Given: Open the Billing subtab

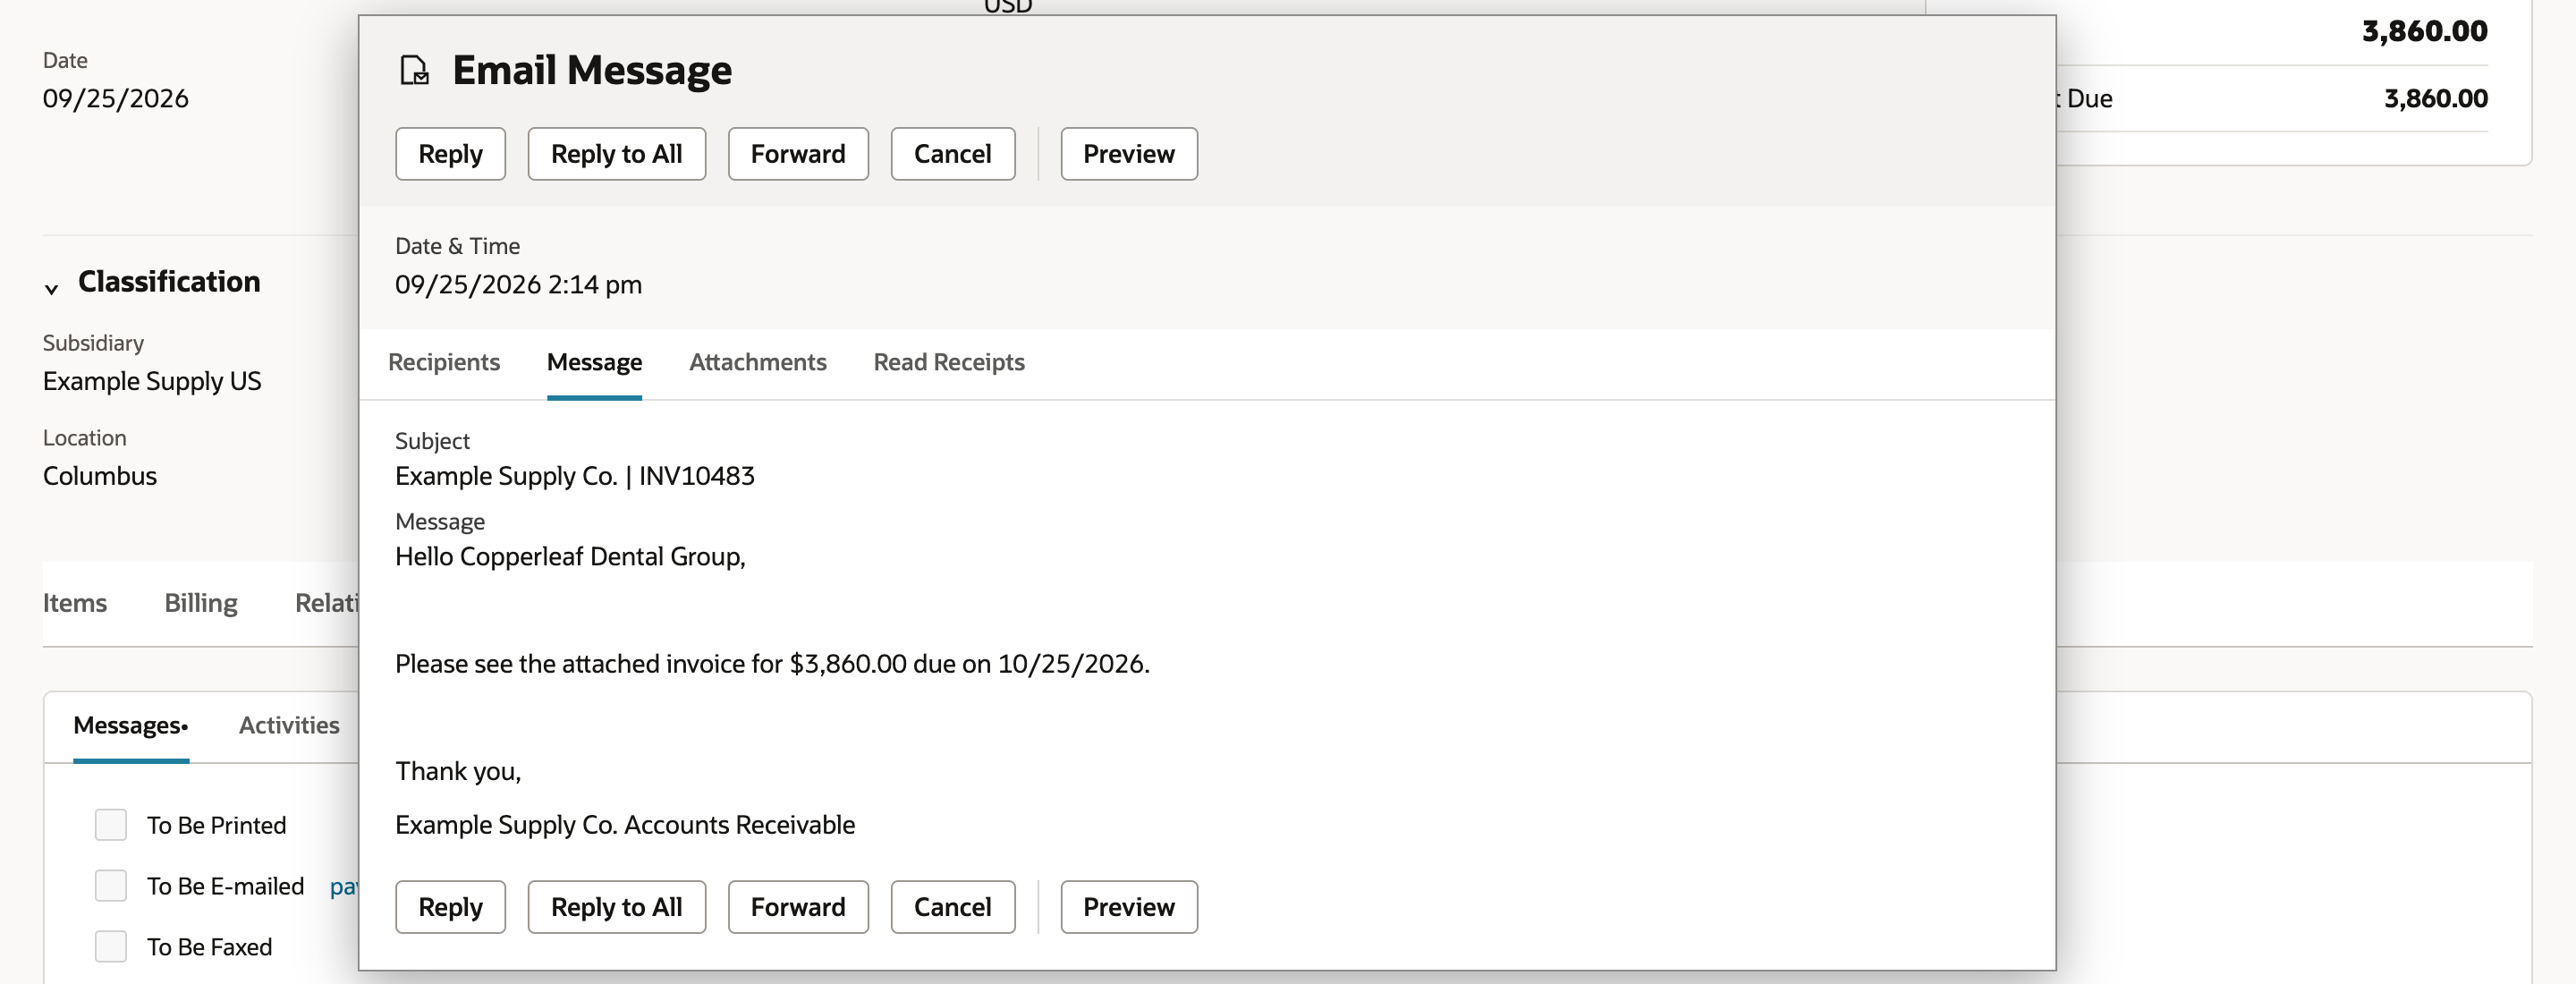Looking at the screenshot, I should 201,603.
